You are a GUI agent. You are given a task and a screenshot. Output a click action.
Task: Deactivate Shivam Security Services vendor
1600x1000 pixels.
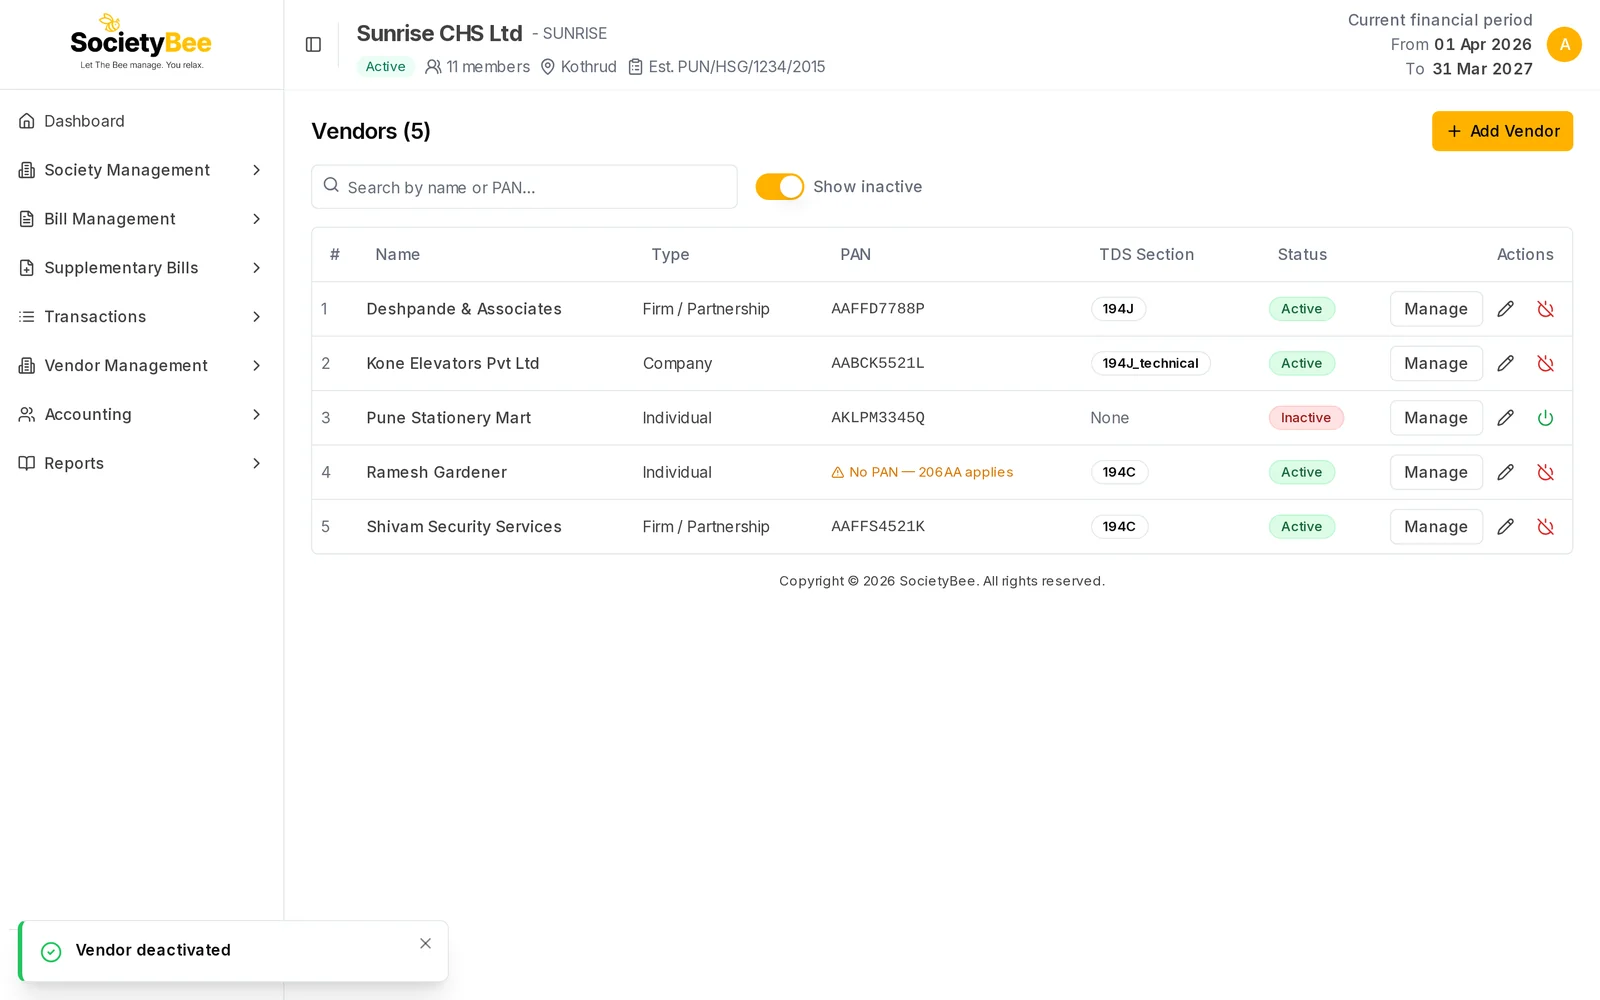1545,527
